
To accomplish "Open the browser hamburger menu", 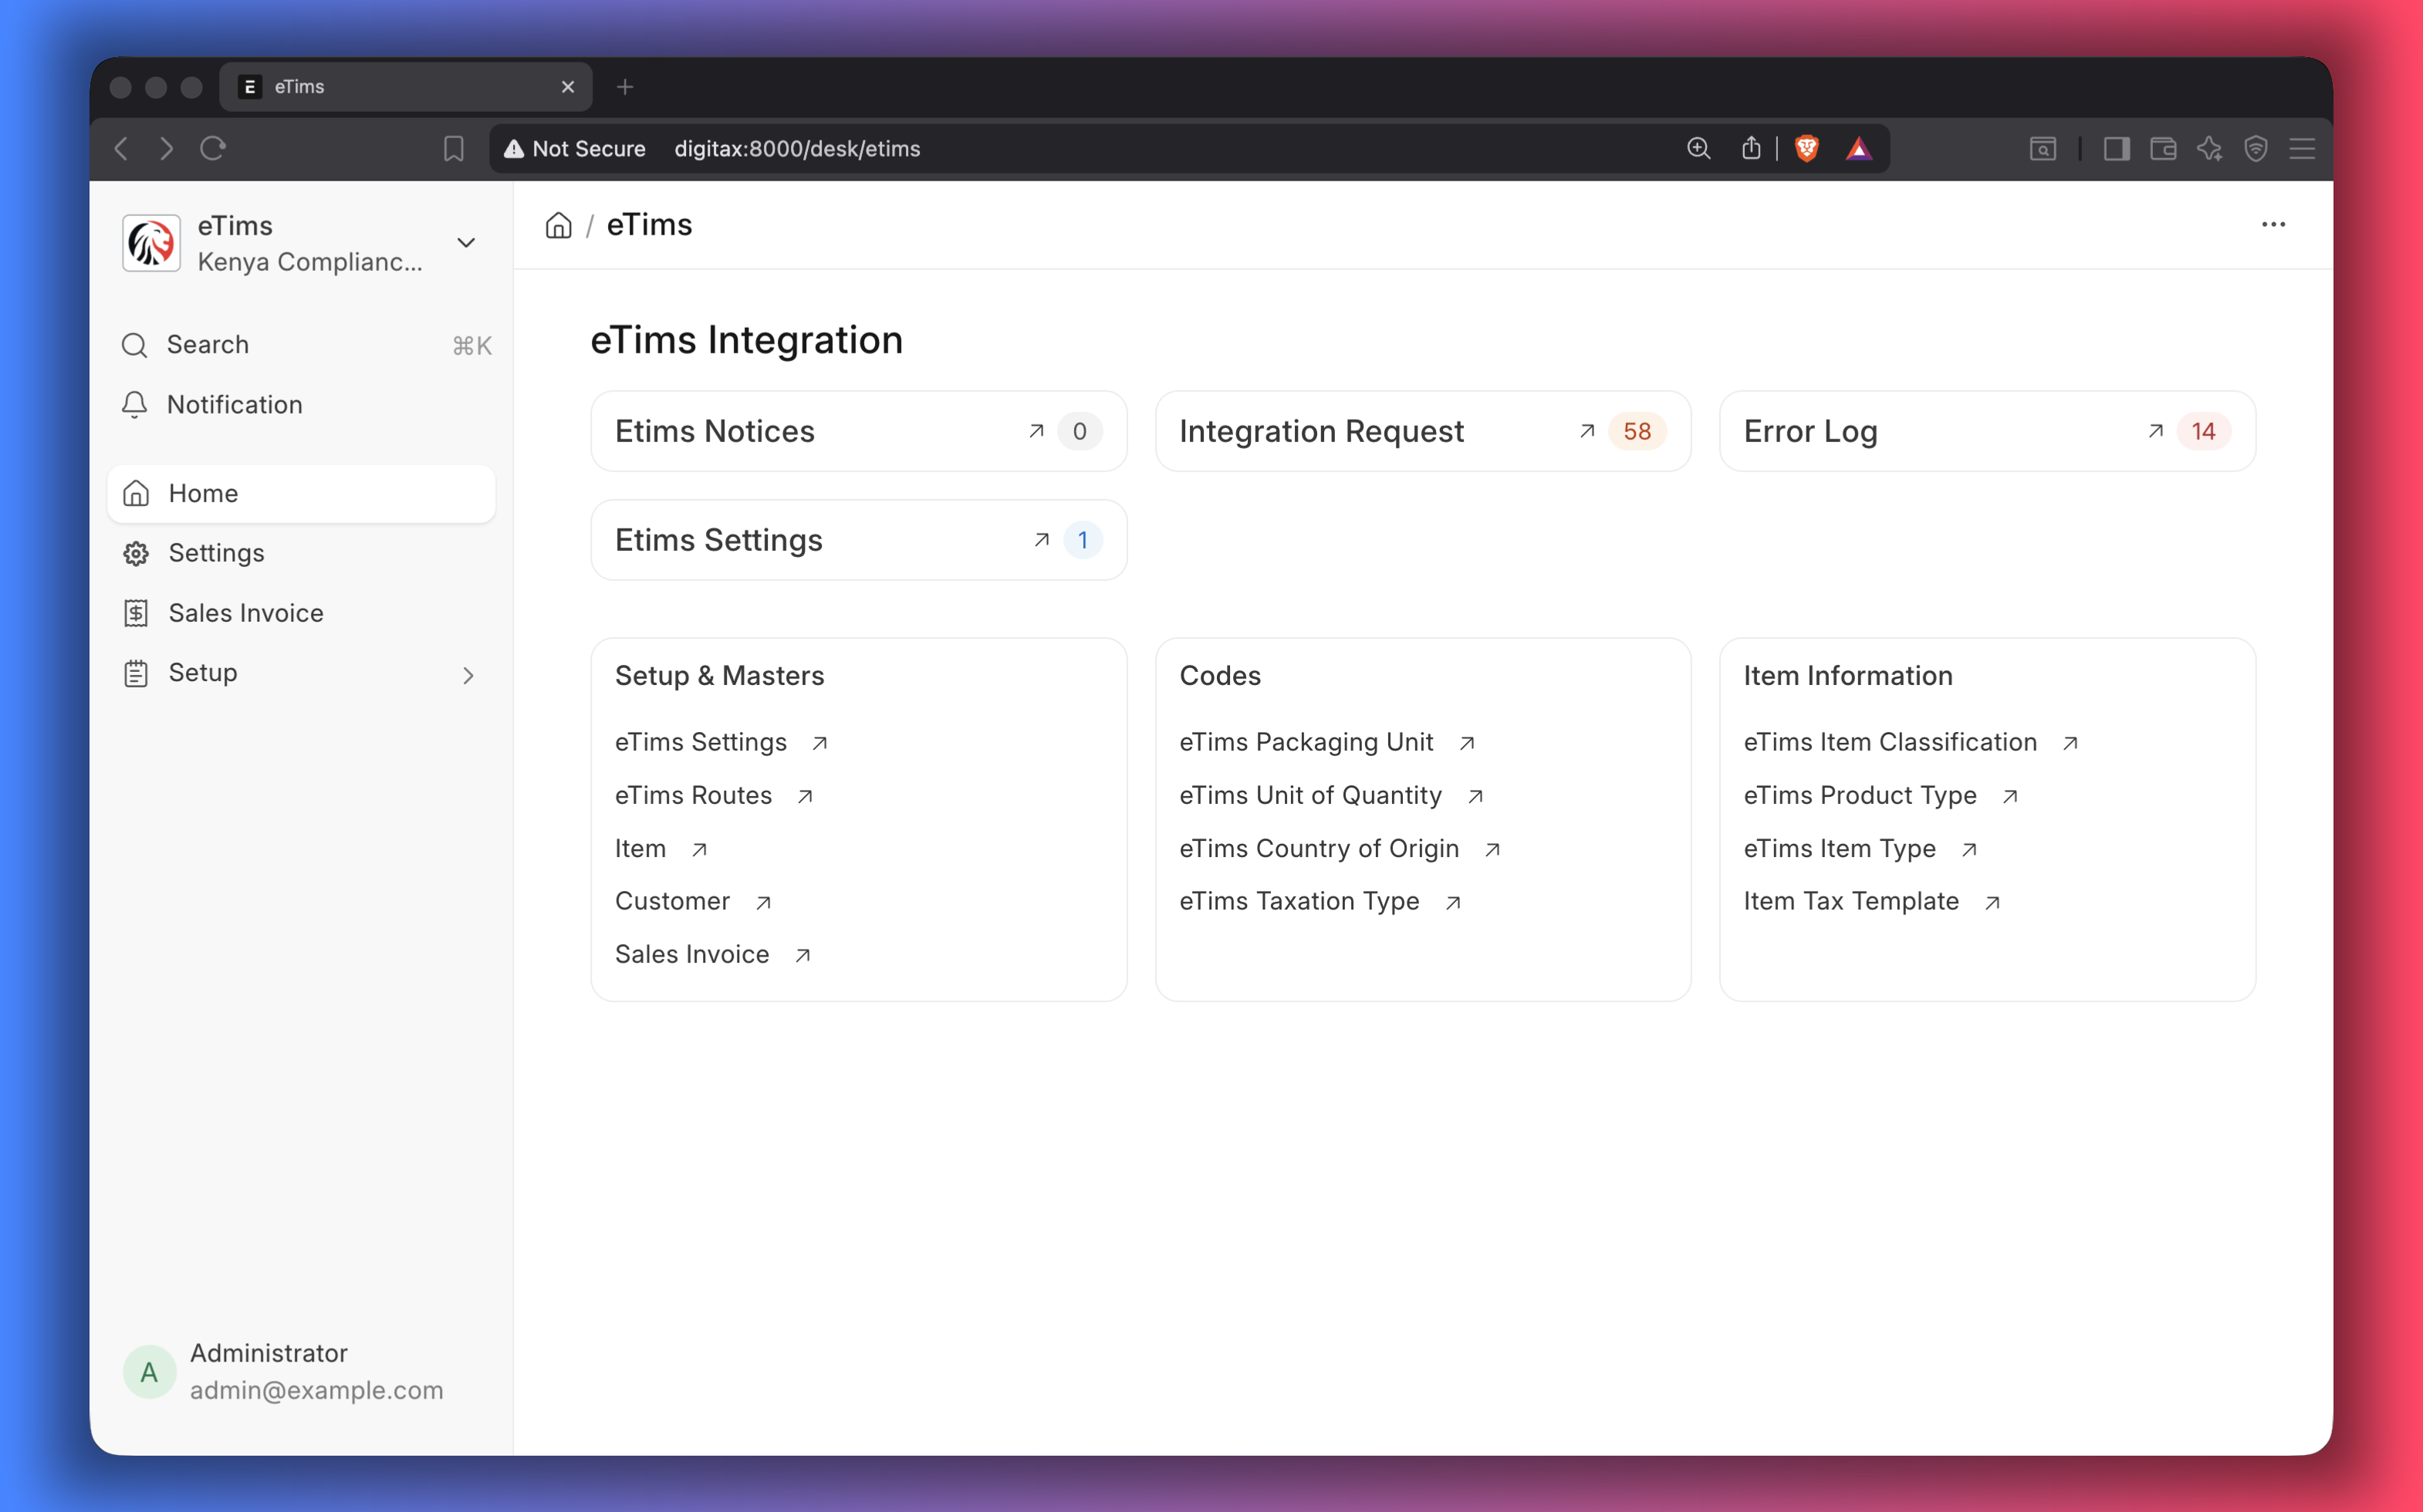I will tap(2302, 149).
